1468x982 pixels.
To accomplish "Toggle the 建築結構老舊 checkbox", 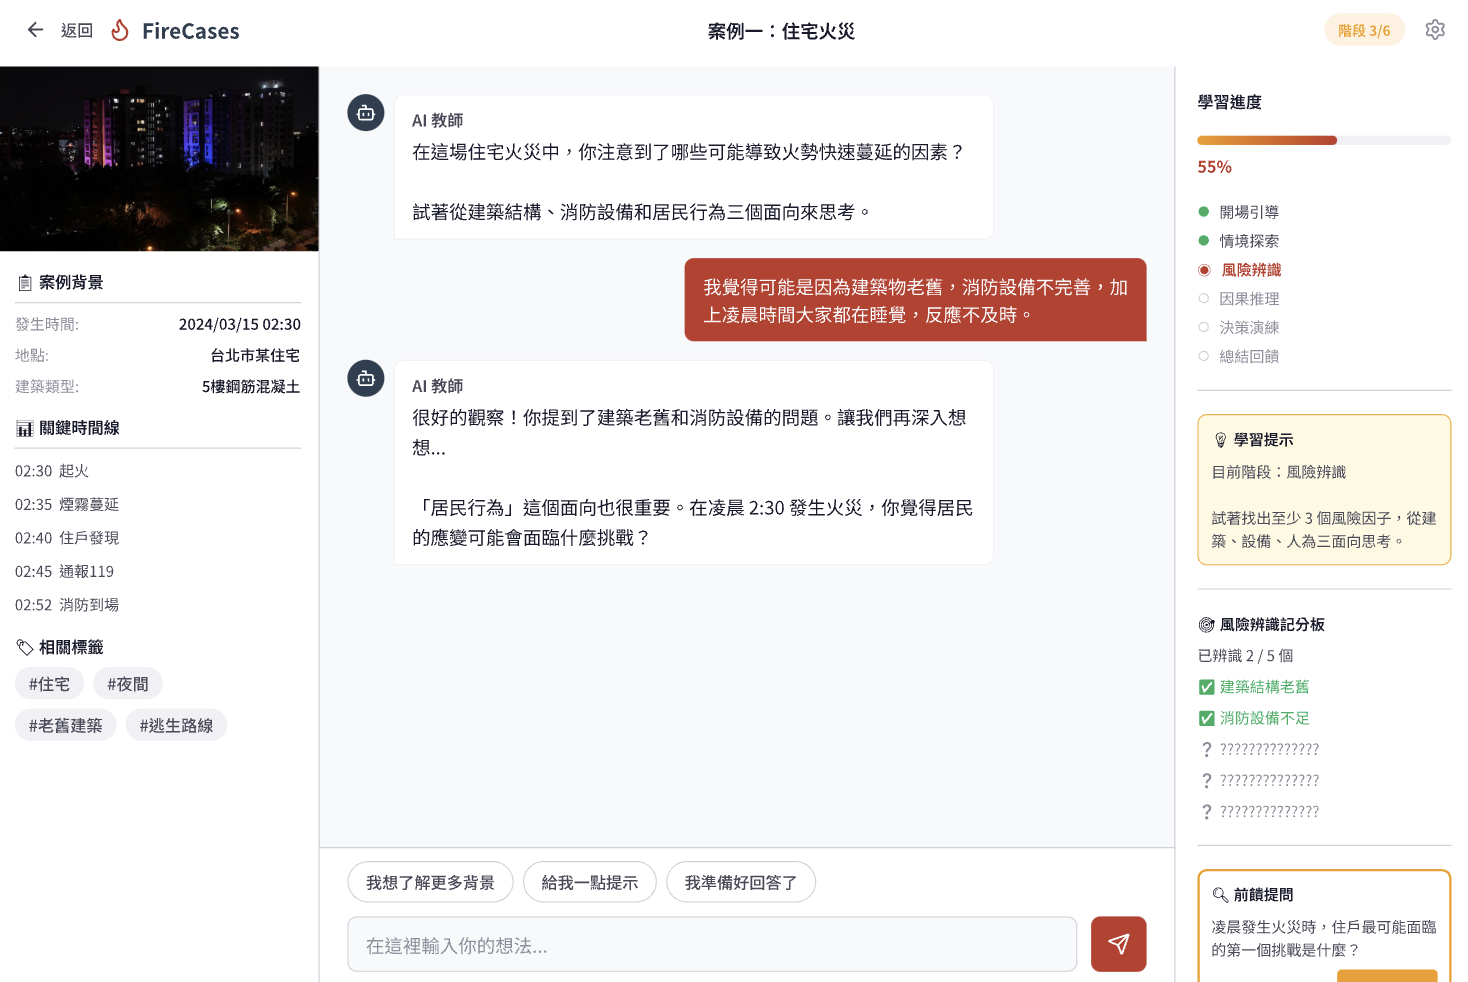I will 1207,687.
